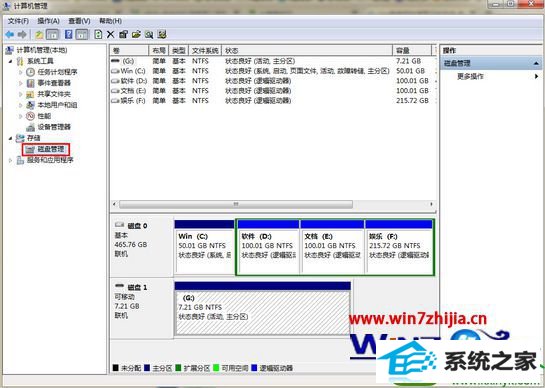Open 磁盘管理 in the tree

click(x=51, y=149)
